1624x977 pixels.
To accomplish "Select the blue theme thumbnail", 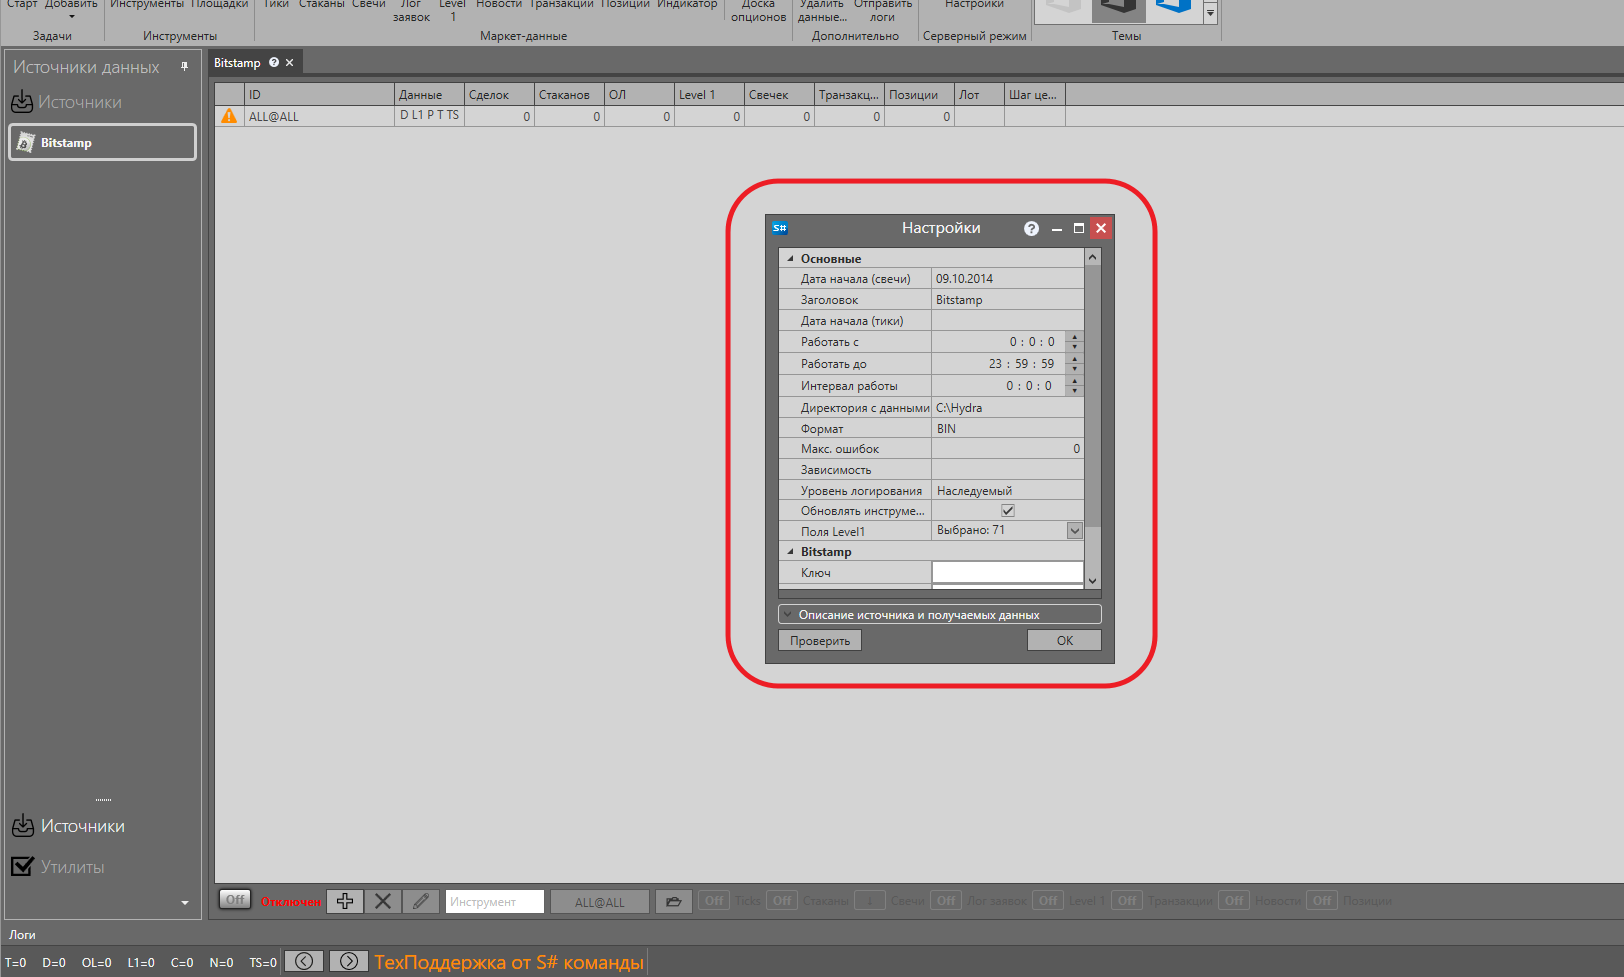I will [1173, 10].
